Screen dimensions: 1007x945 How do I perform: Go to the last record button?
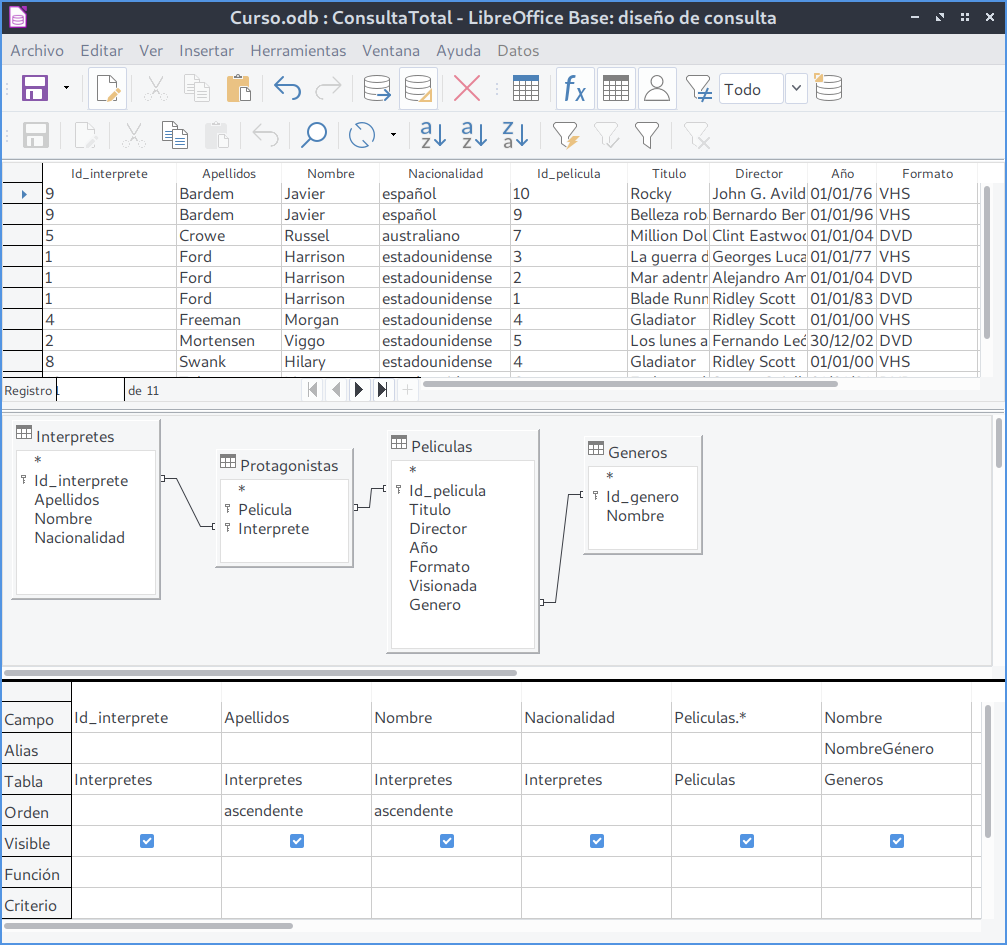point(382,390)
